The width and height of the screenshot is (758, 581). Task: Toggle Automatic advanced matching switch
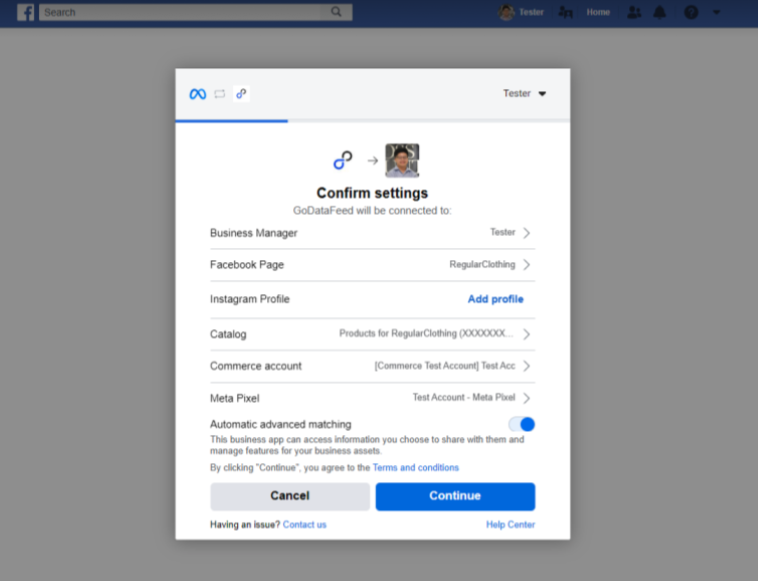[522, 424]
